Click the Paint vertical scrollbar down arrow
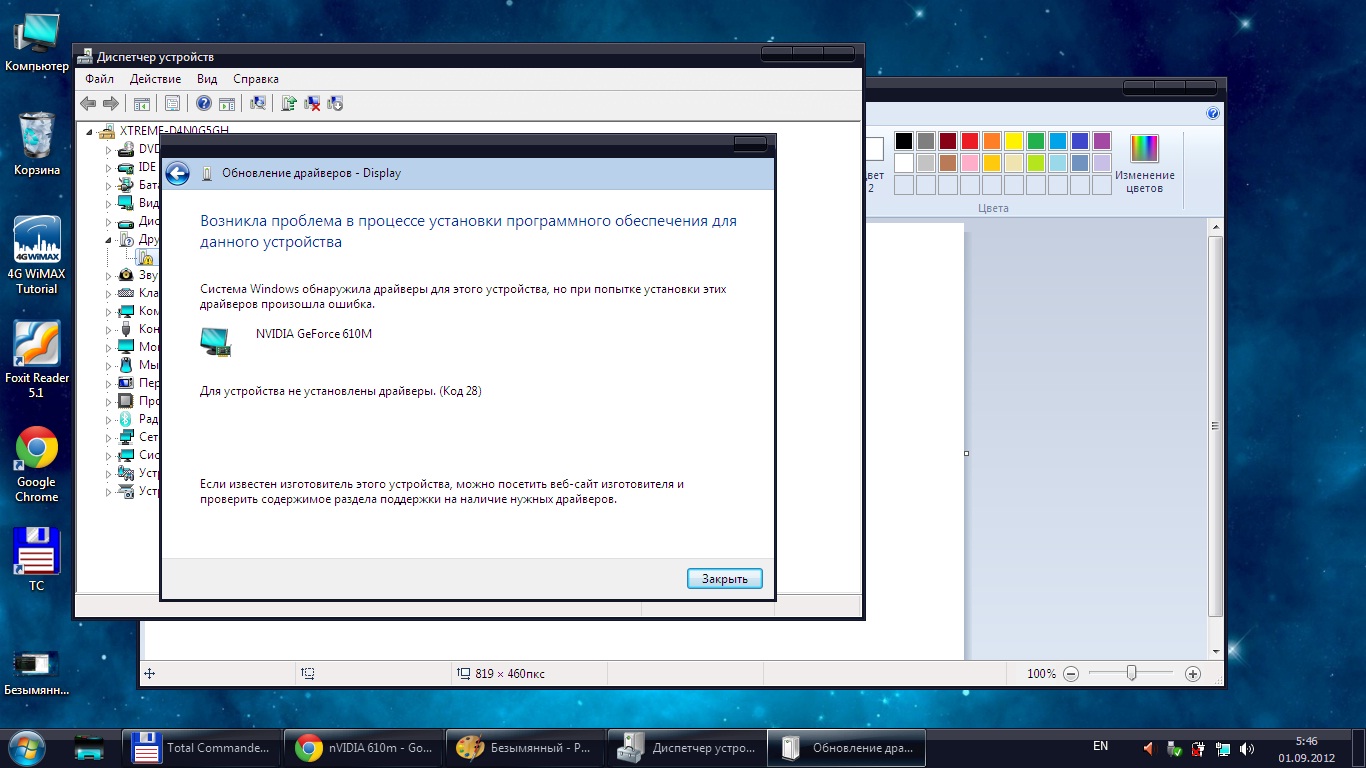 tap(1216, 652)
